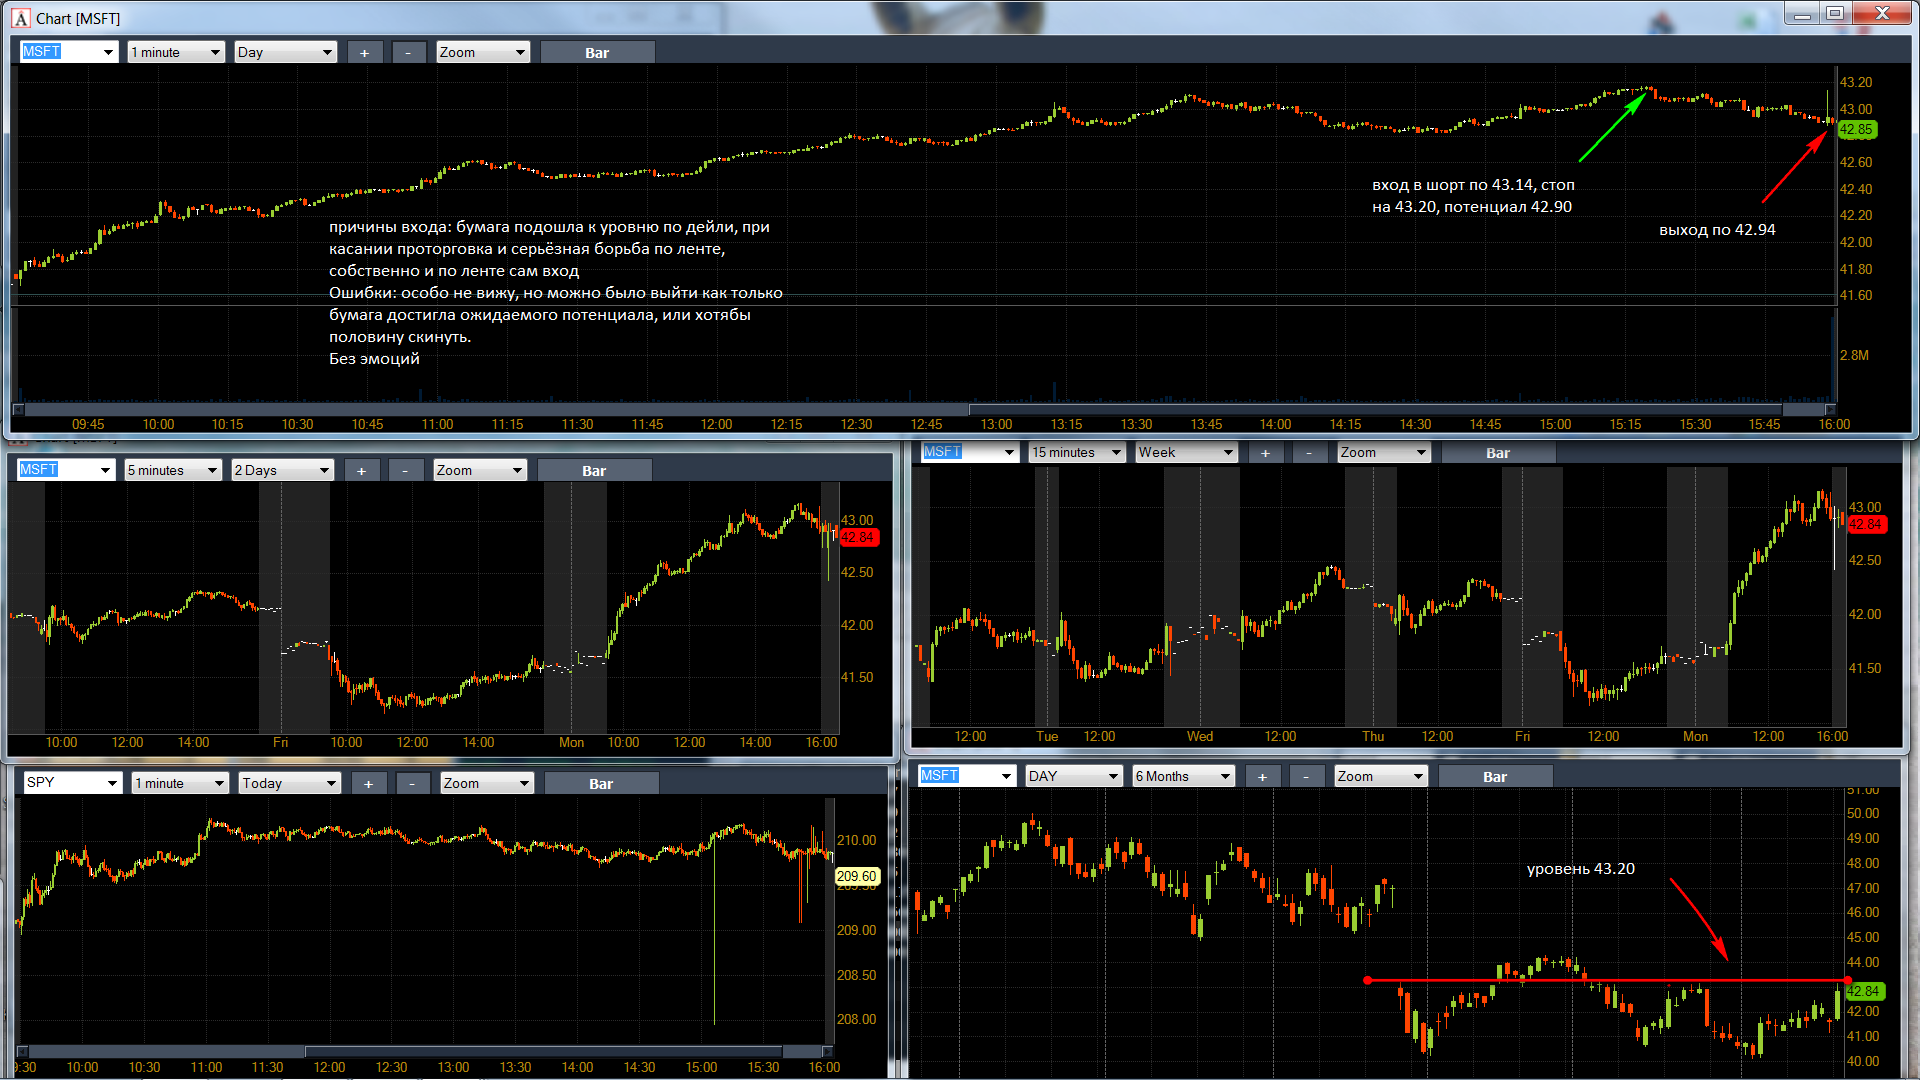Image resolution: width=1920 pixels, height=1080 pixels.
Task: Click the green 42.85 price label in main chart
Action: coord(1857,129)
